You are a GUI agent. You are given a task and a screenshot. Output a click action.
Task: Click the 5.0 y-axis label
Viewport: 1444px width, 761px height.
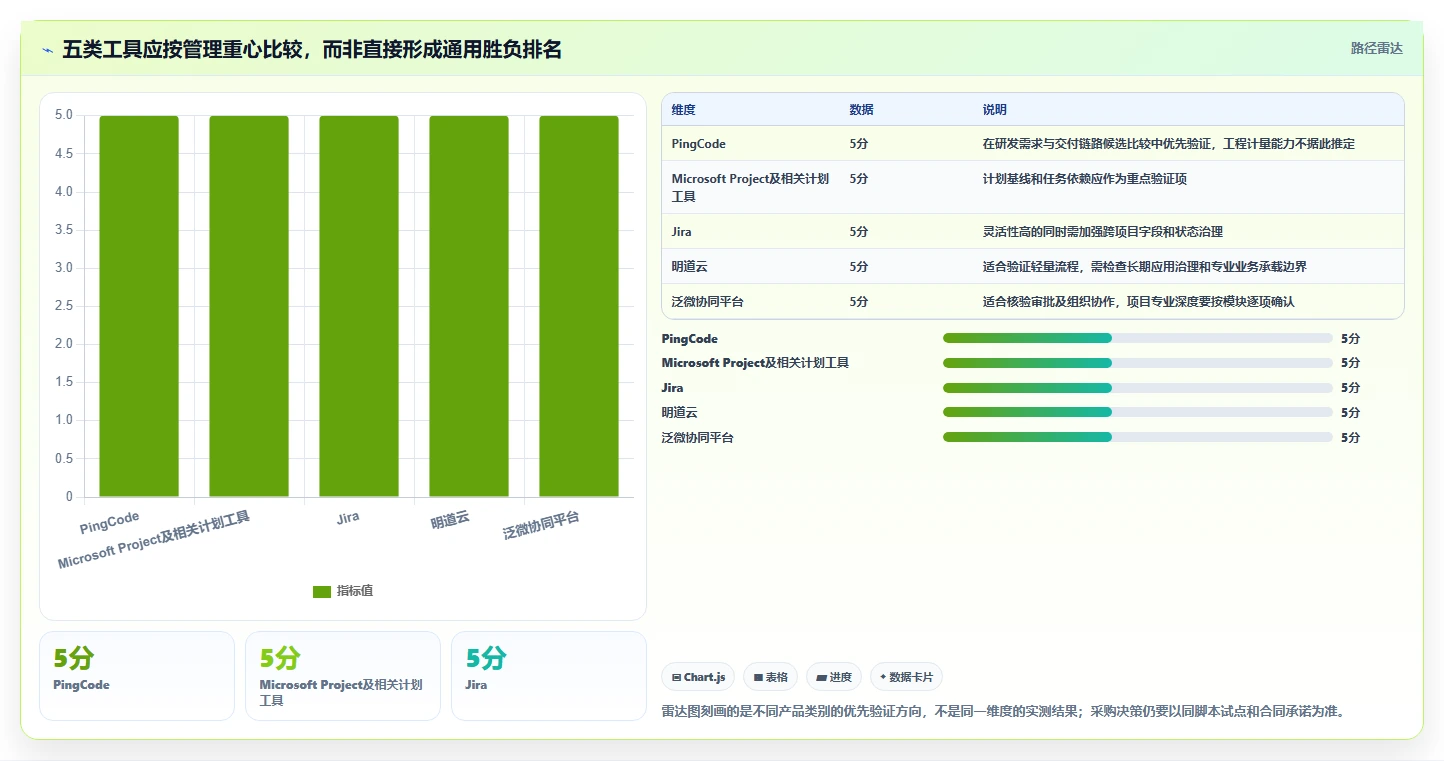click(x=64, y=115)
